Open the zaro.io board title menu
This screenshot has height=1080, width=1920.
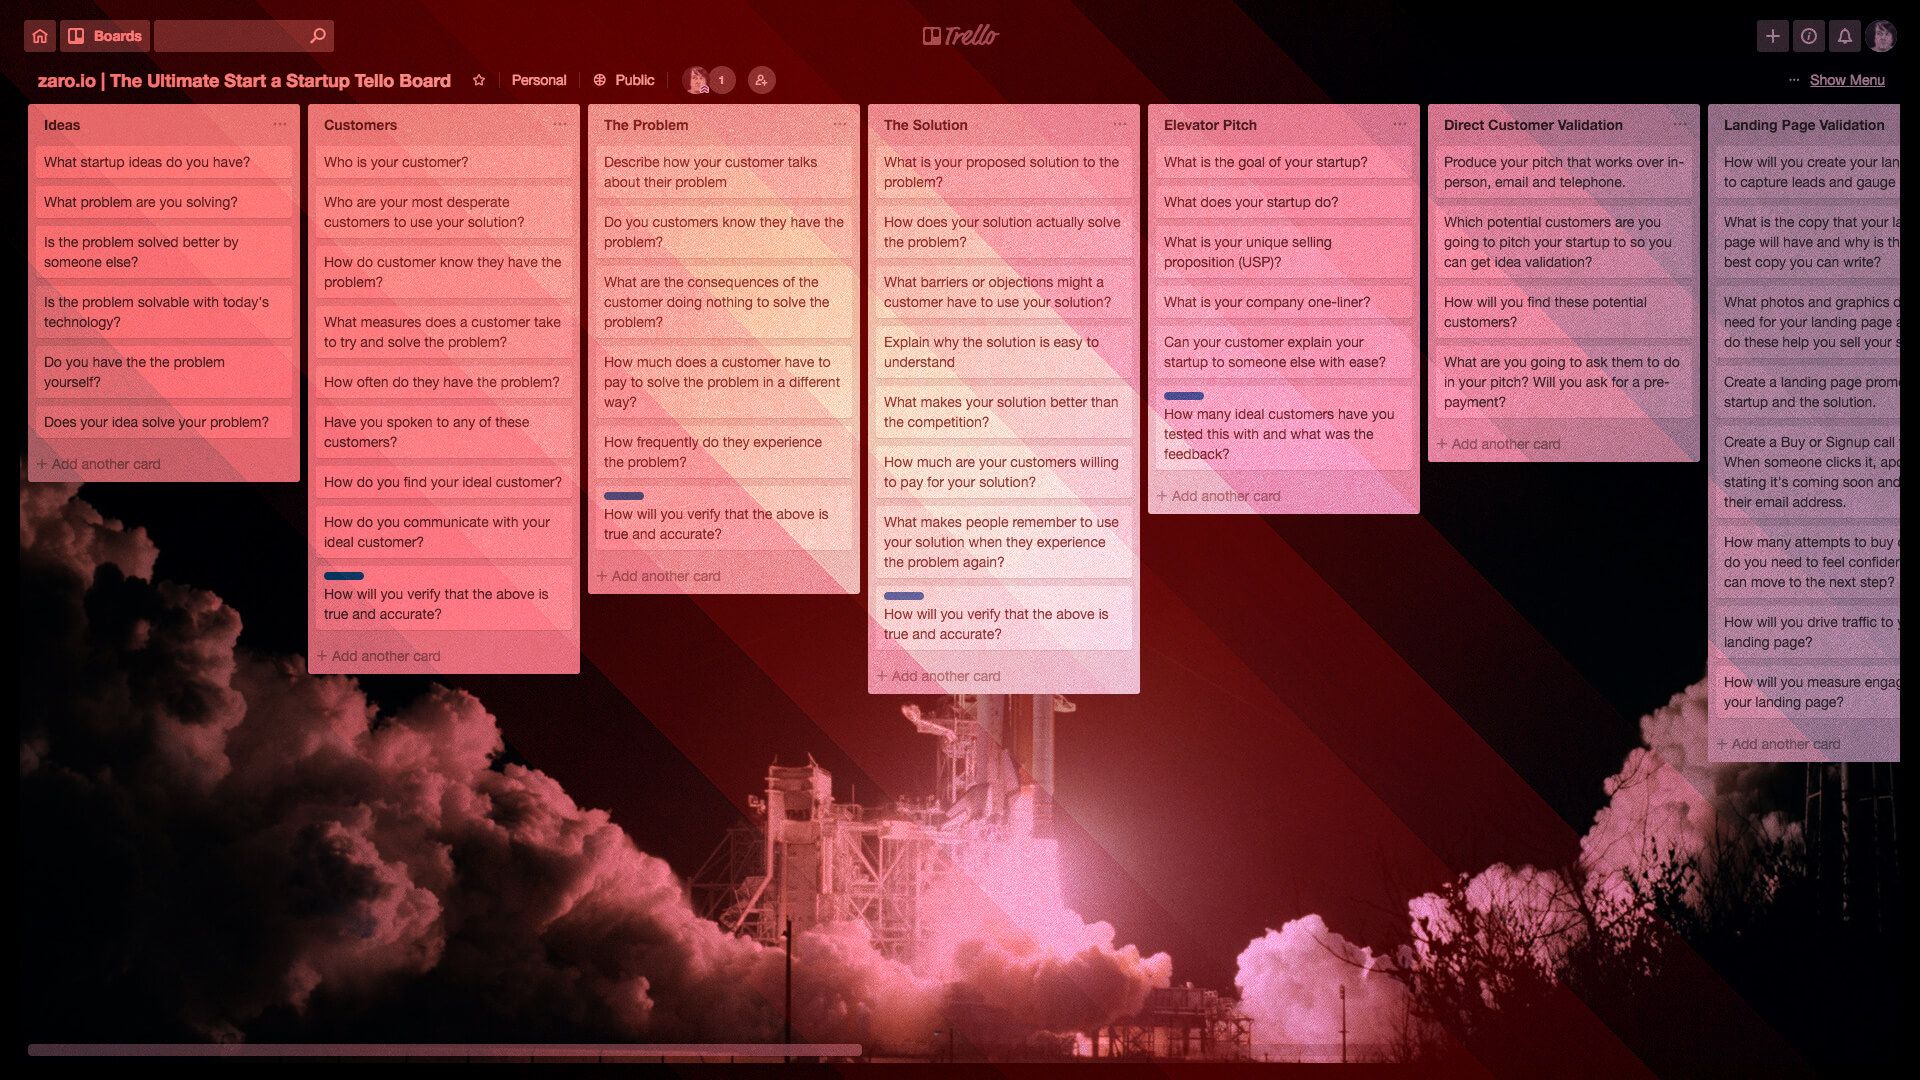click(244, 80)
